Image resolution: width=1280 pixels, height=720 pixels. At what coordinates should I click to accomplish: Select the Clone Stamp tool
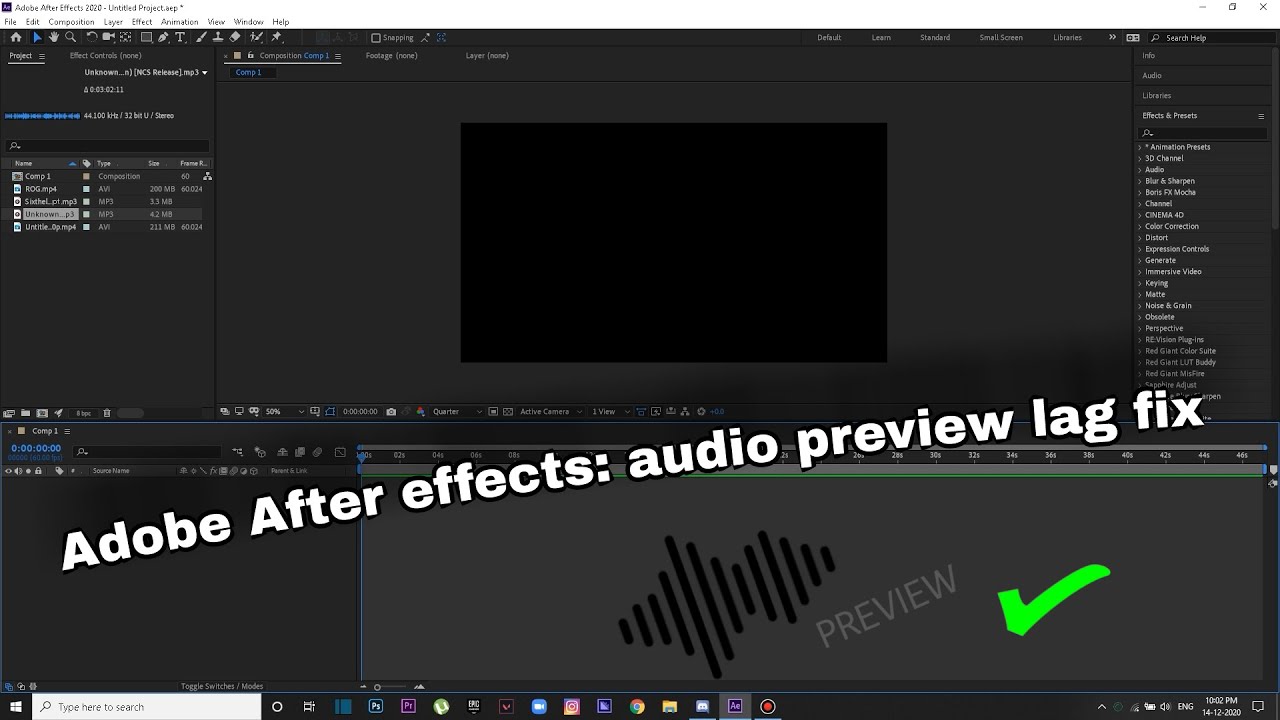218,37
